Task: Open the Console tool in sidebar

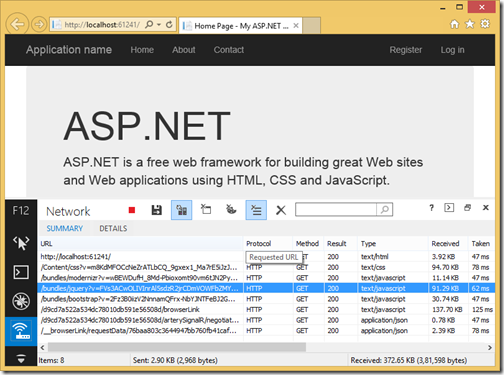Action: tap(21, 272)
